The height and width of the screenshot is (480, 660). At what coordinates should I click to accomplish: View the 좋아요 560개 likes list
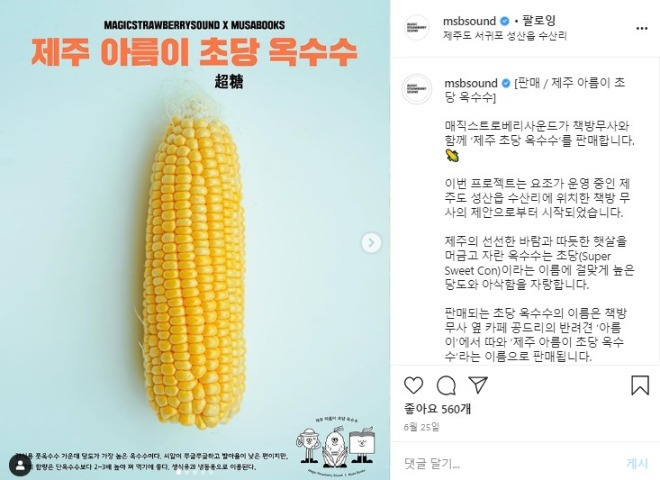(x=437, y=408)
